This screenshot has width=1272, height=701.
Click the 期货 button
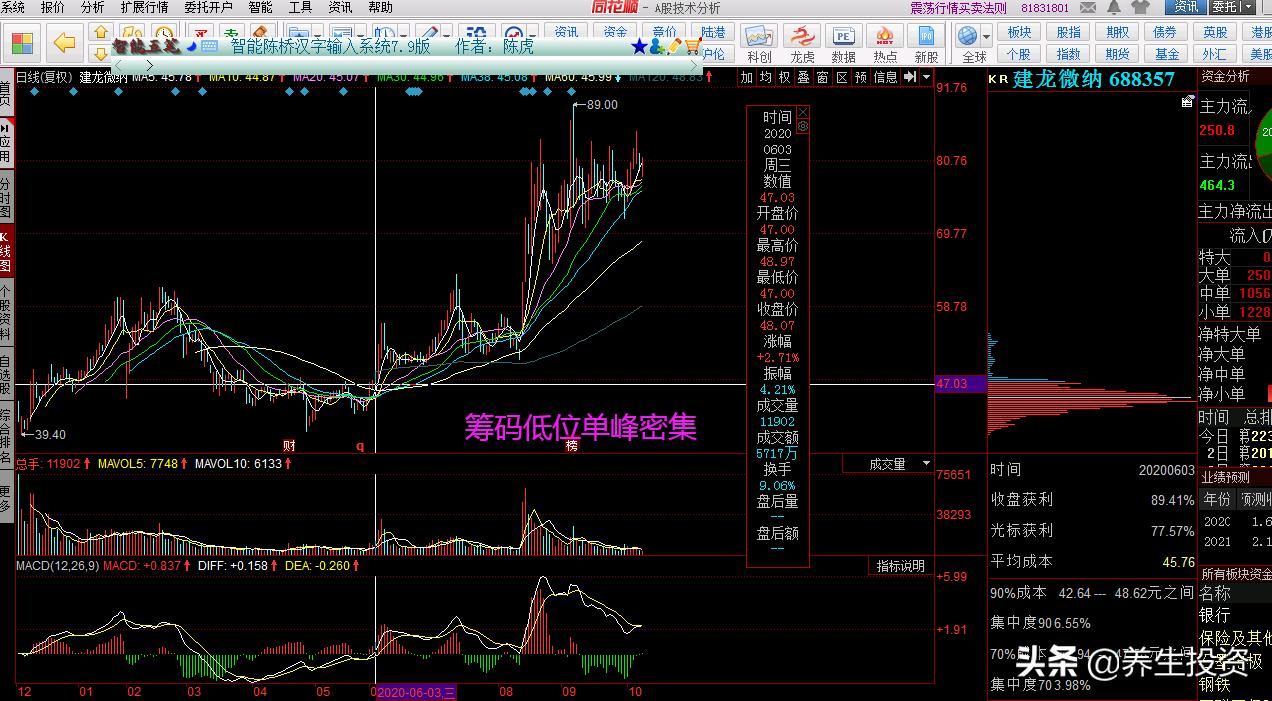1118,54
